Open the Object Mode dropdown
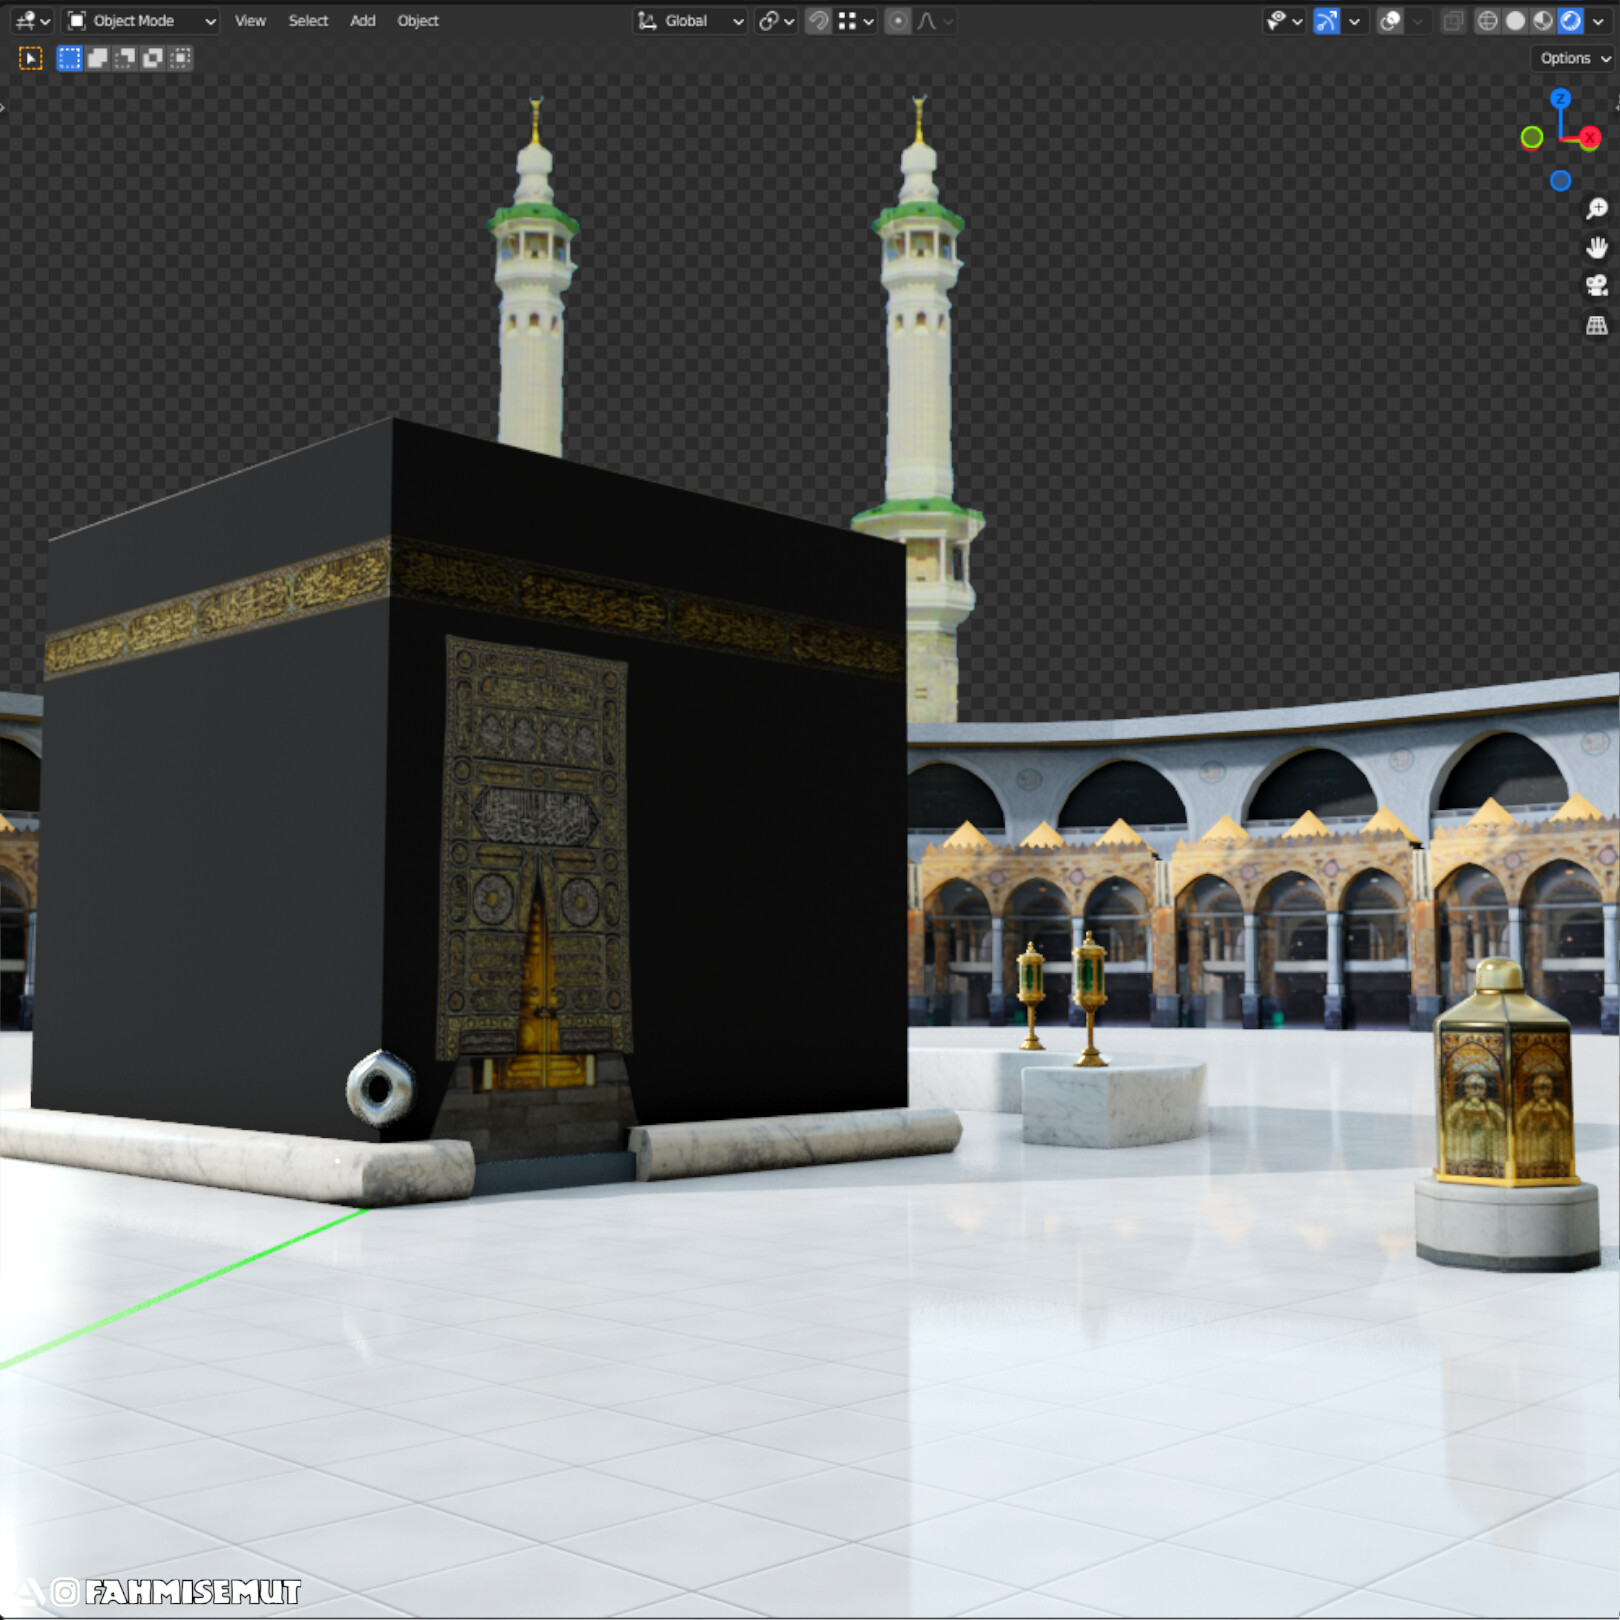Viewport: 1620px width, 1620px height. coord(140,21)
